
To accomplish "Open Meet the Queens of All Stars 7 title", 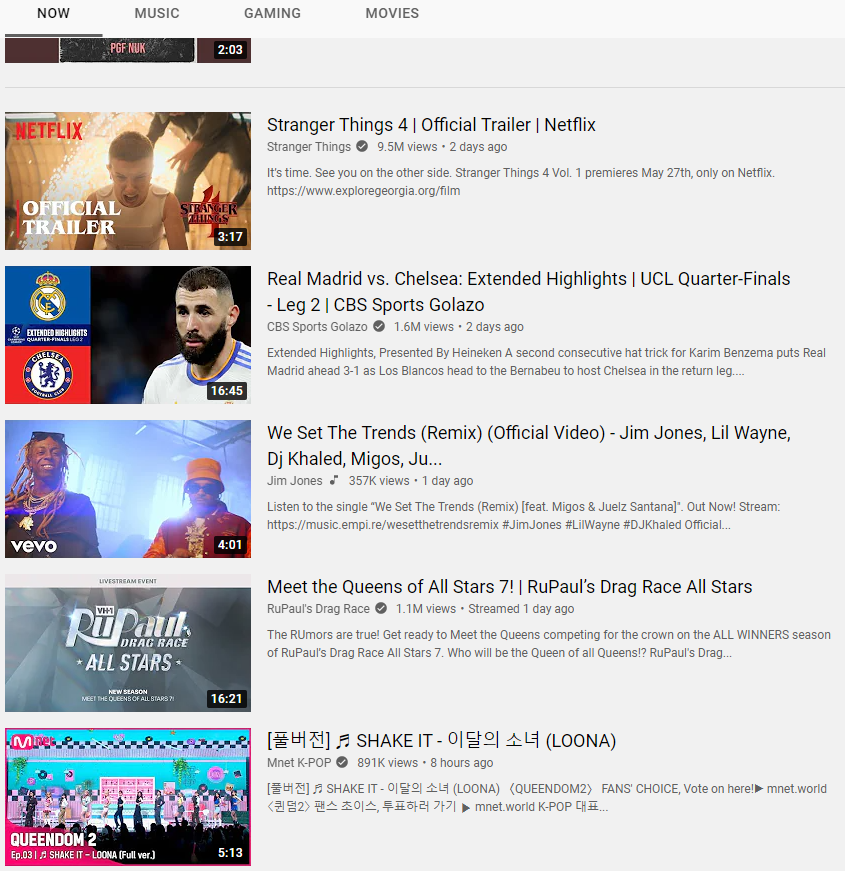I will coord(509,587).
